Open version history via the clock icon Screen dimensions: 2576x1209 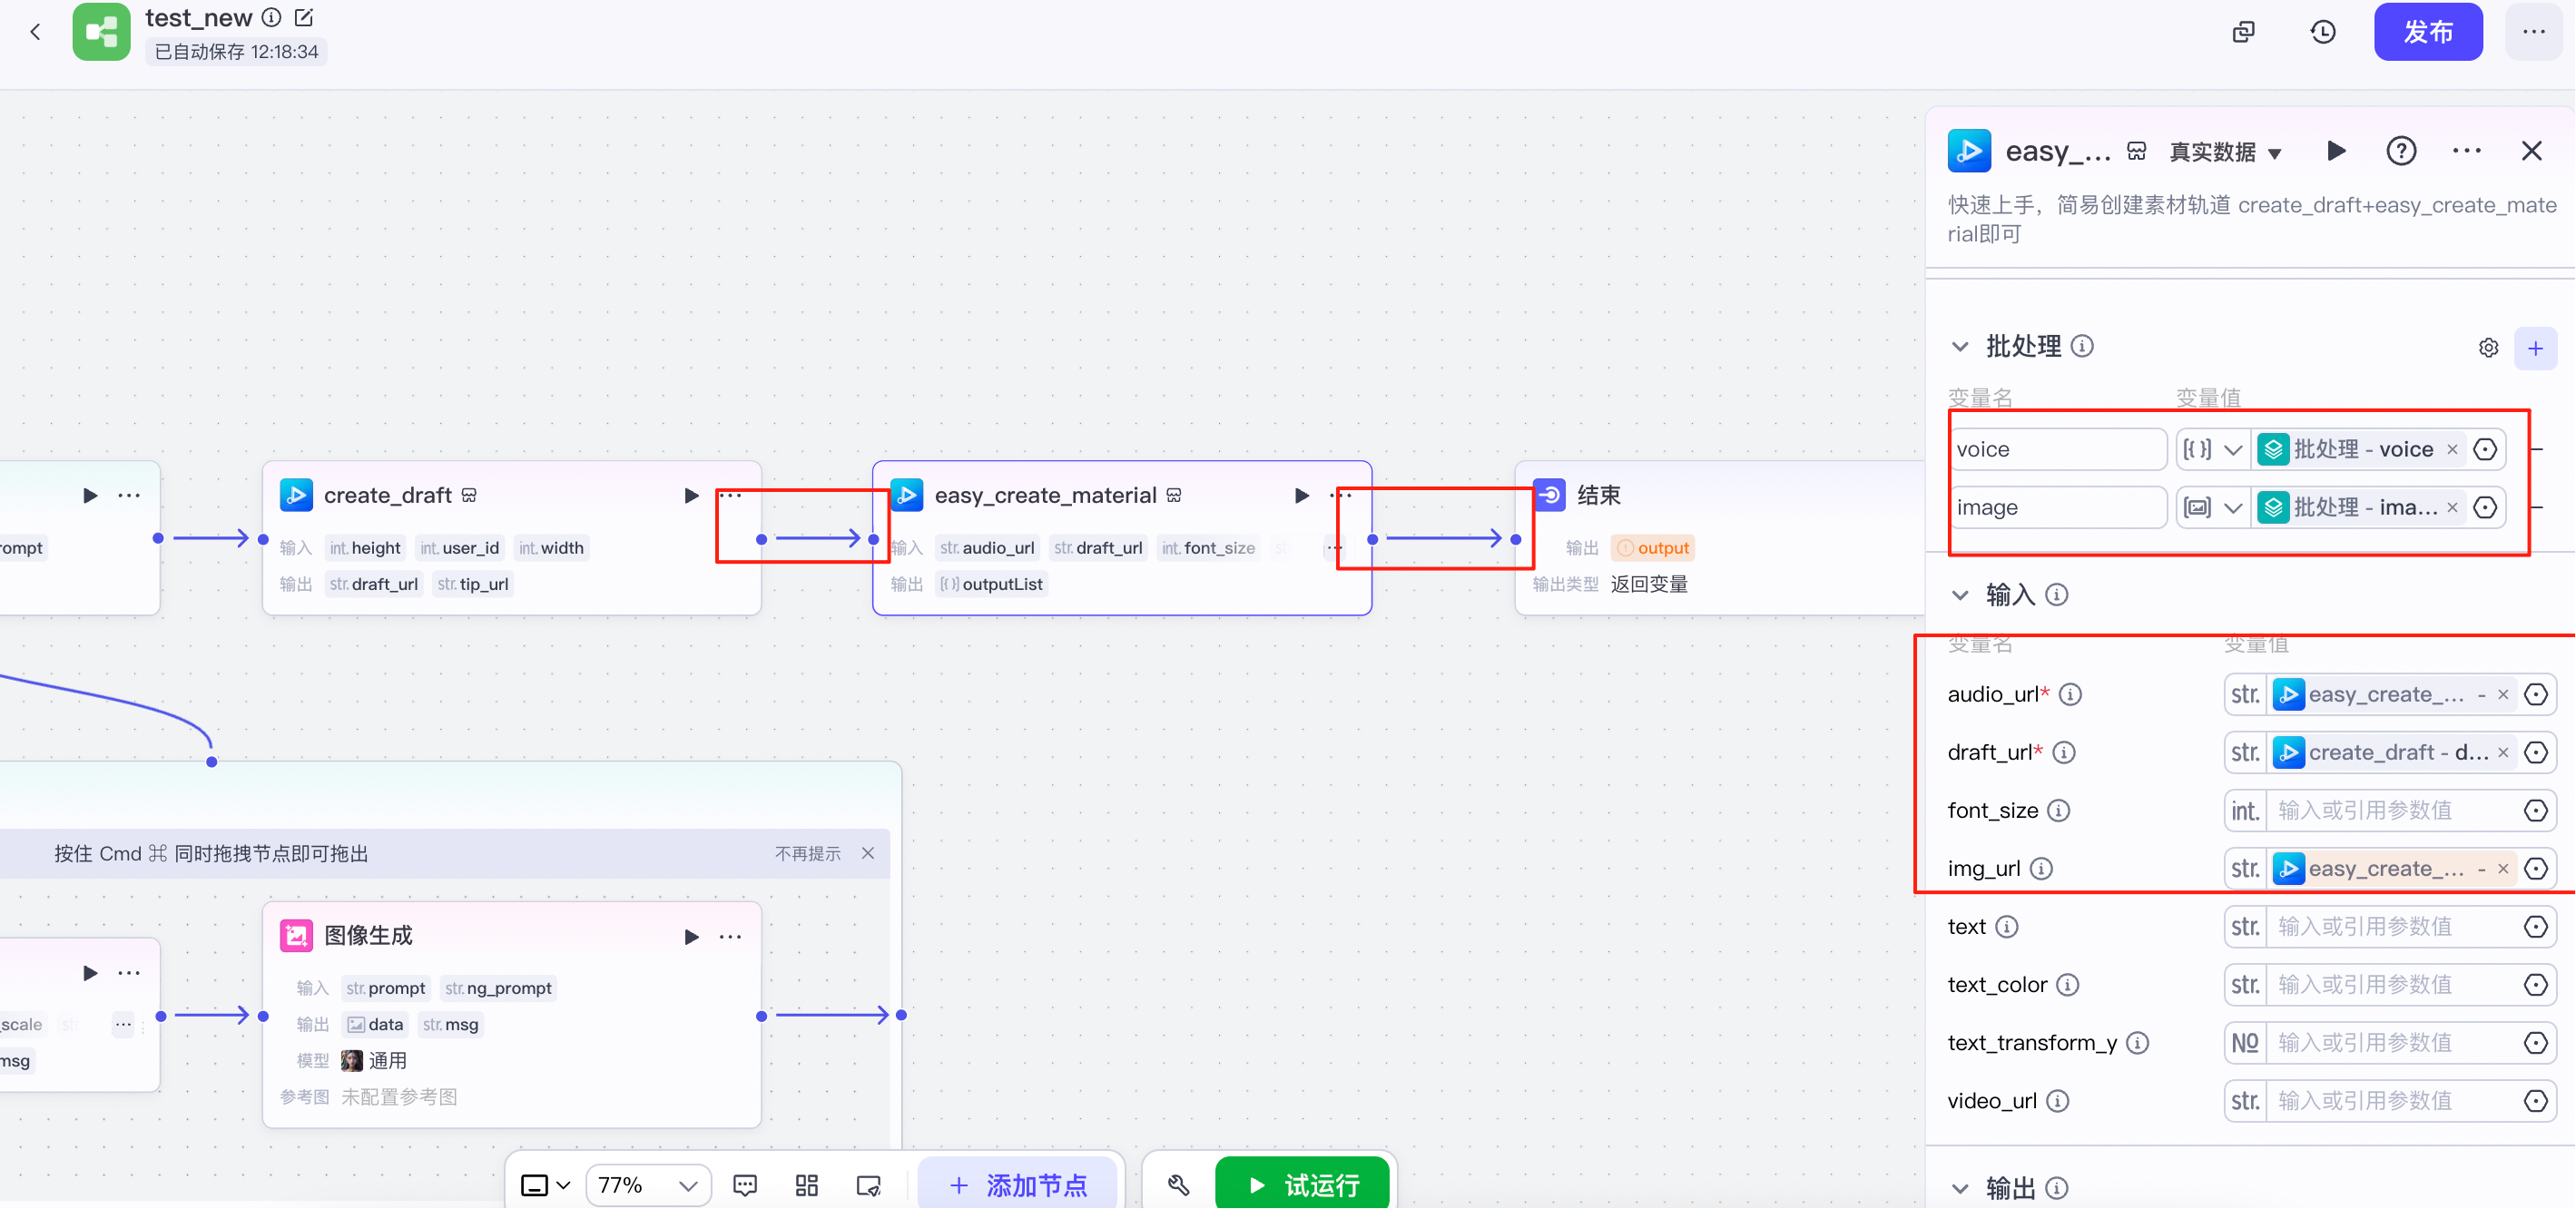tap(2322, 31)
